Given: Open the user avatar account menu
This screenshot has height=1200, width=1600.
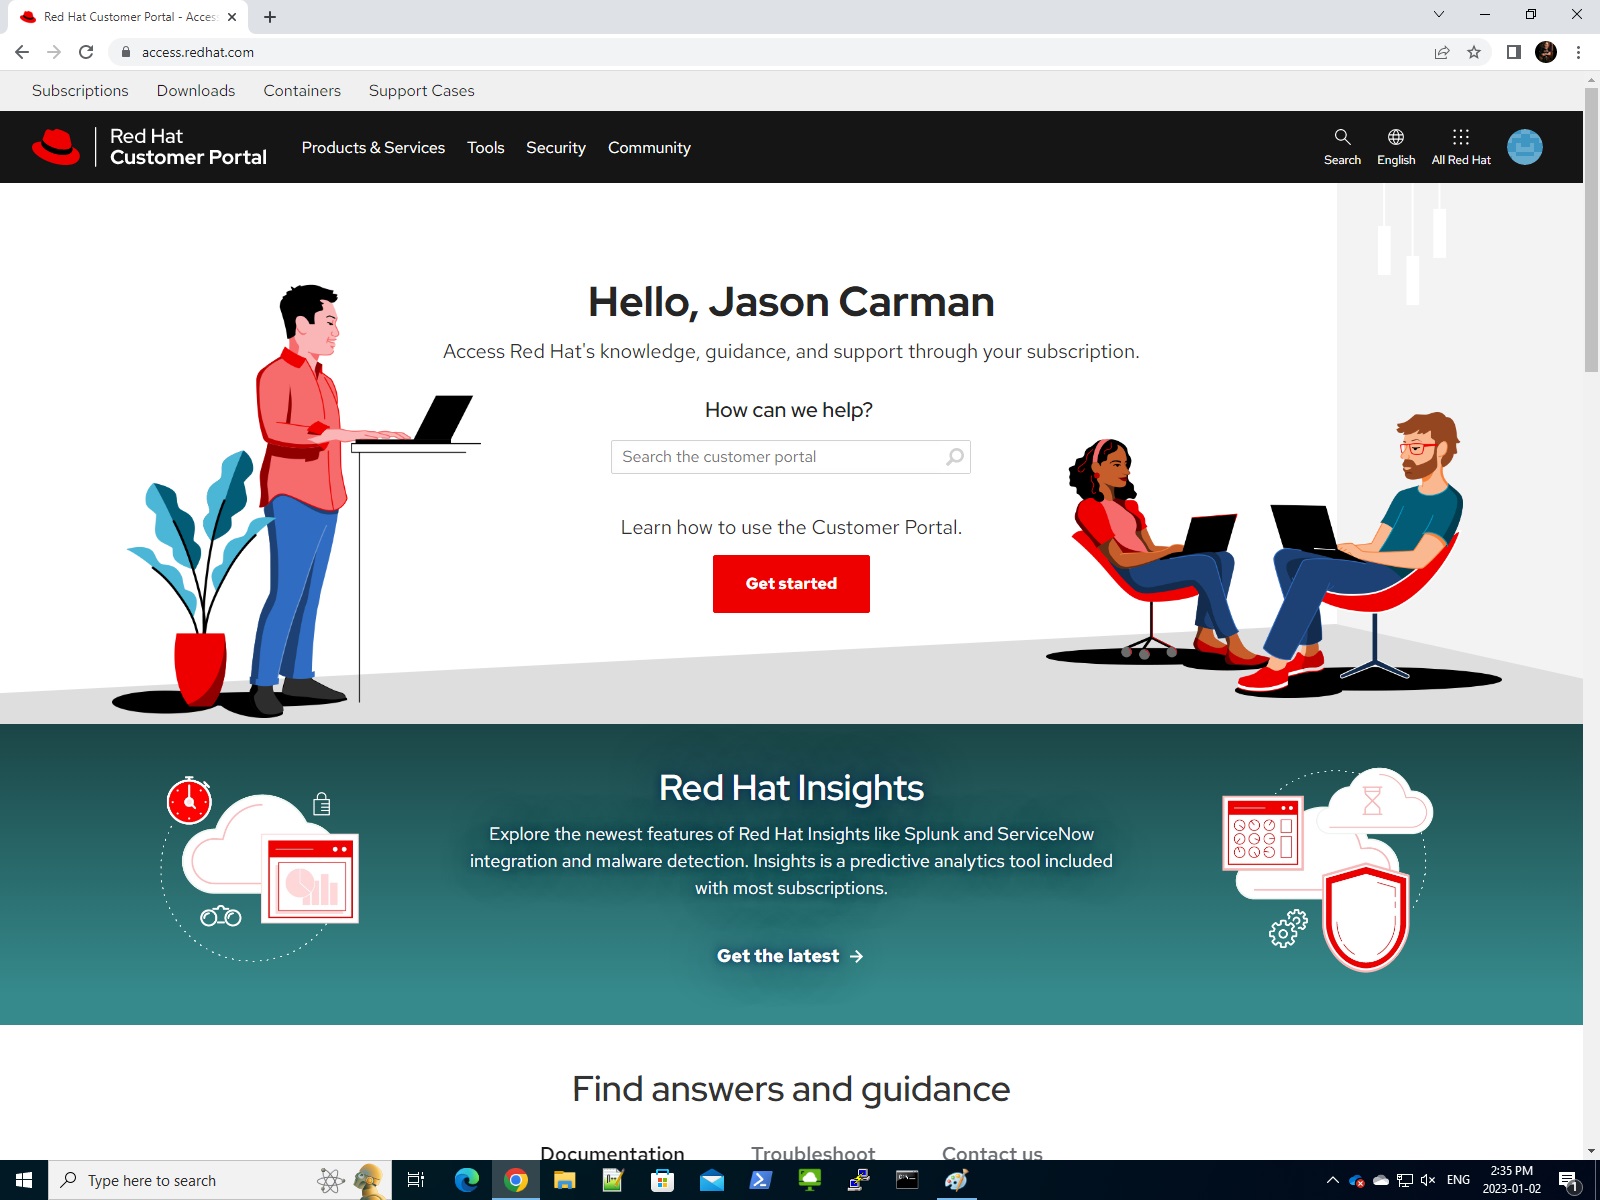Looking at the screenshot, I should tap(1525, 147).
